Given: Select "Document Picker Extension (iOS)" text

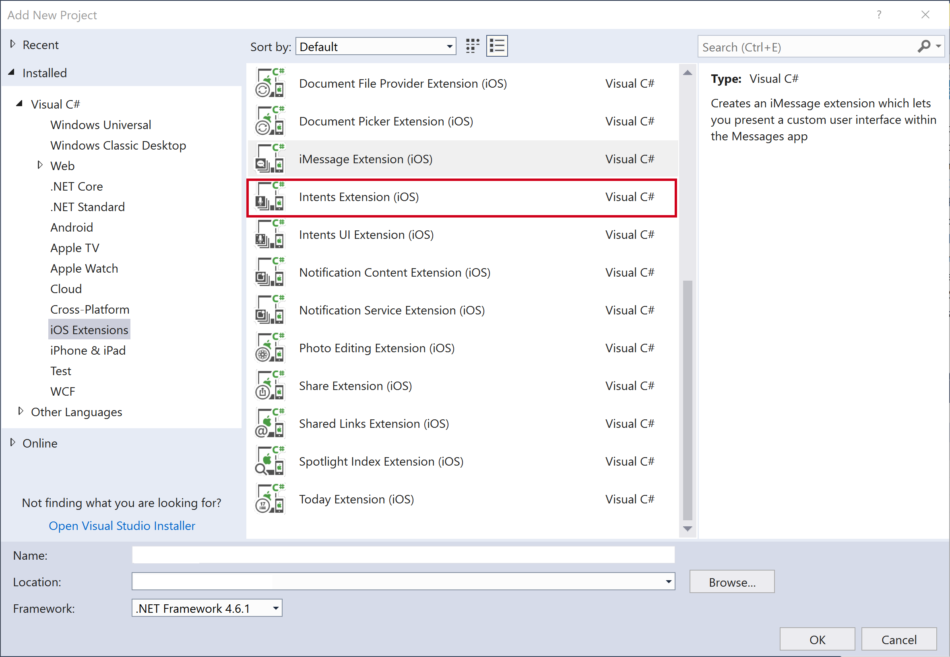Looking at the screenshot, I should point(386,121).
